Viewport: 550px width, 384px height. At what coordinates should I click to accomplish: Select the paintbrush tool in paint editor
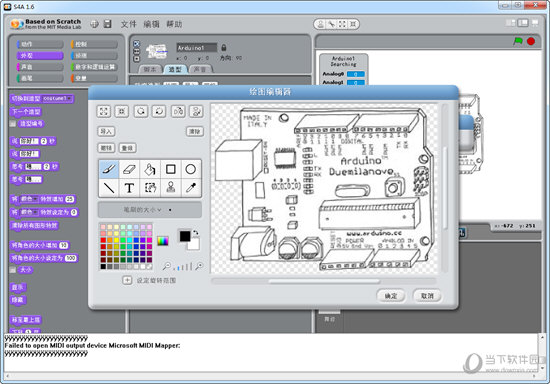(x=109, y=169)
